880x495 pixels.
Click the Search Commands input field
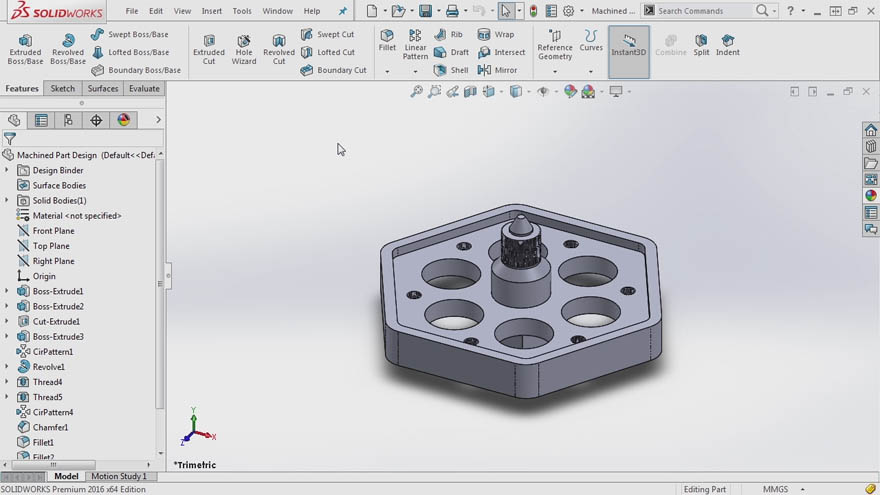pos(704,11)
